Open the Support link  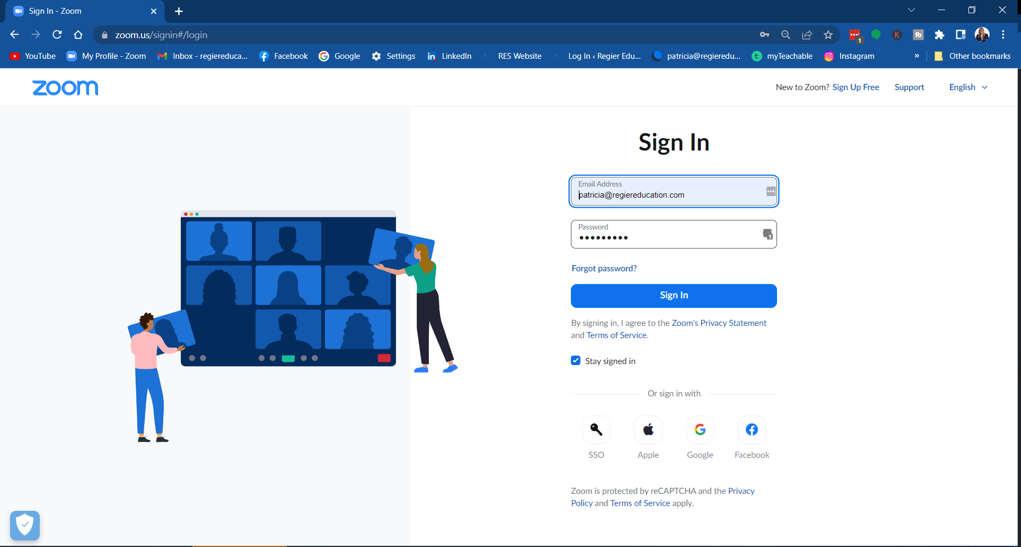point(909,87)
